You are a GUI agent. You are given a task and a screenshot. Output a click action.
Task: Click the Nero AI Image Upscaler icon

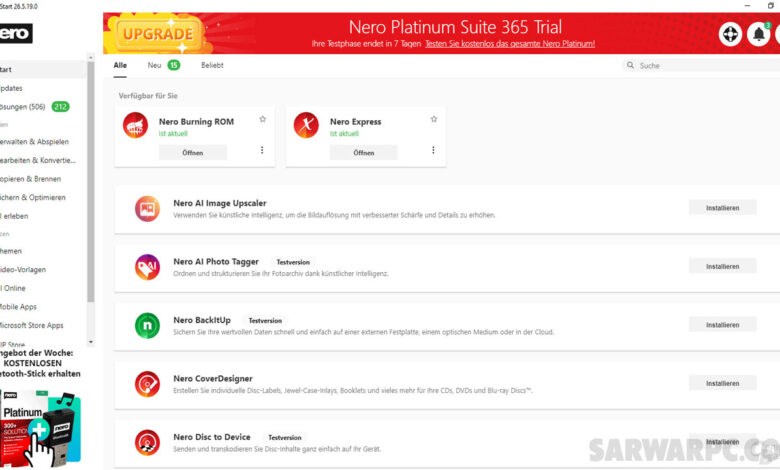[147, 208]
